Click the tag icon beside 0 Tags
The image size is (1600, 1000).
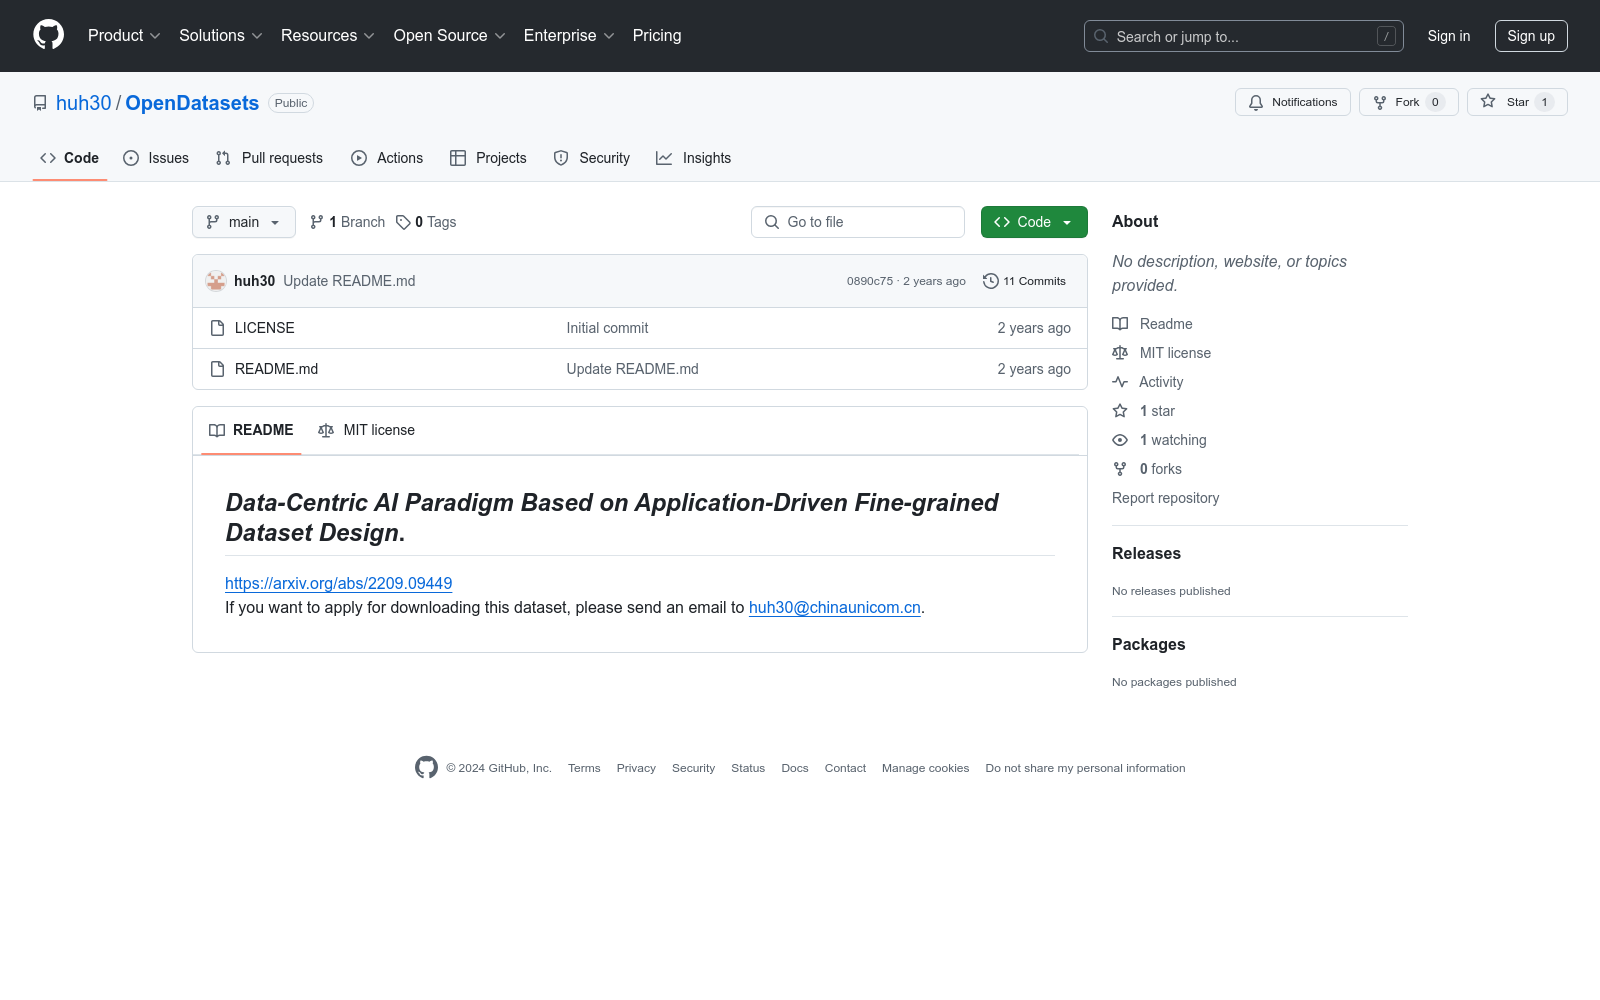click(x=403, y=222)
